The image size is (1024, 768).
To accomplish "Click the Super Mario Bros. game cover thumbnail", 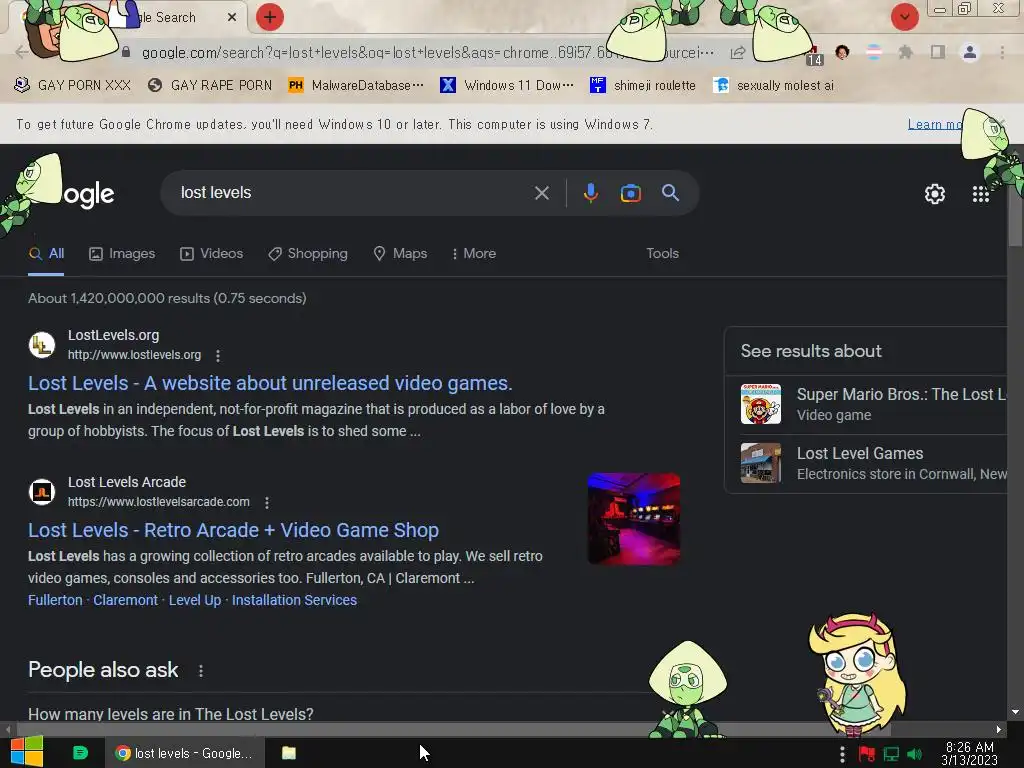I will (x=761, y=404).
